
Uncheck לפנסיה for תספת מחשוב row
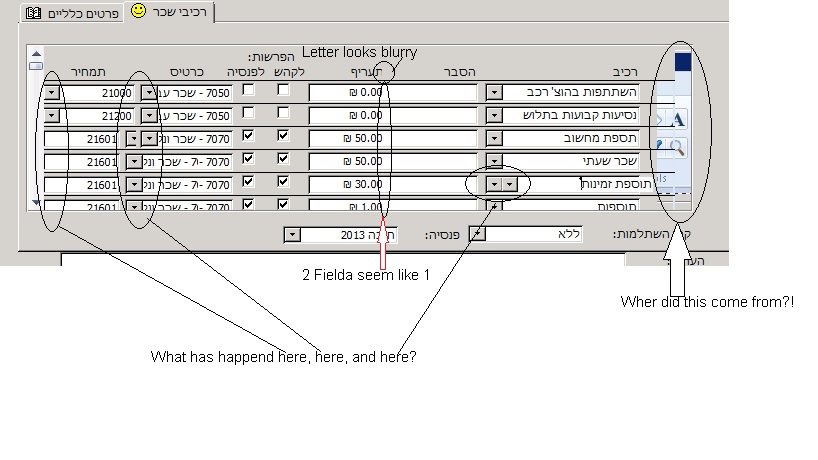coord(248,136)
